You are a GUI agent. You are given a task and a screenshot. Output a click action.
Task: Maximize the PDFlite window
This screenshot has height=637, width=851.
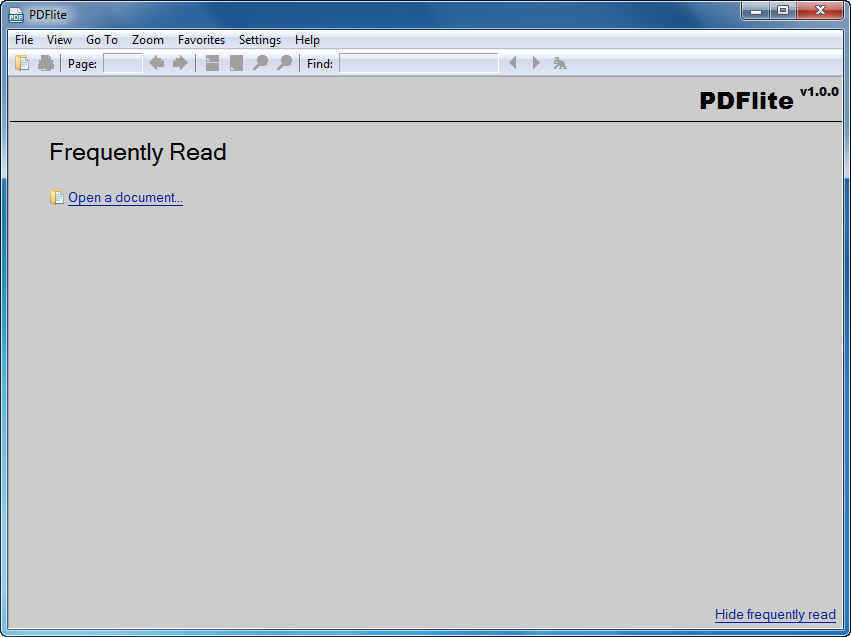click(783, 11)
